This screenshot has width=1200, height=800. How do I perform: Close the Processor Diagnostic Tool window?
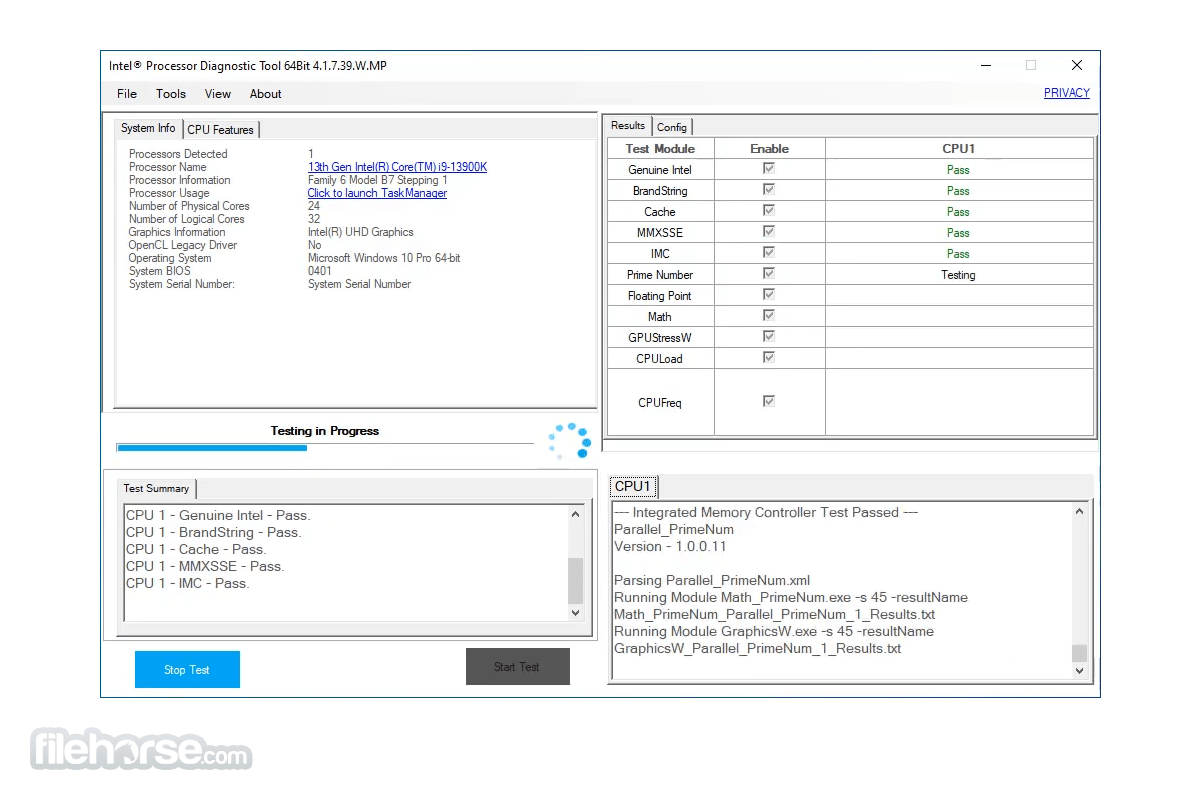click(x=1077, y=65)
